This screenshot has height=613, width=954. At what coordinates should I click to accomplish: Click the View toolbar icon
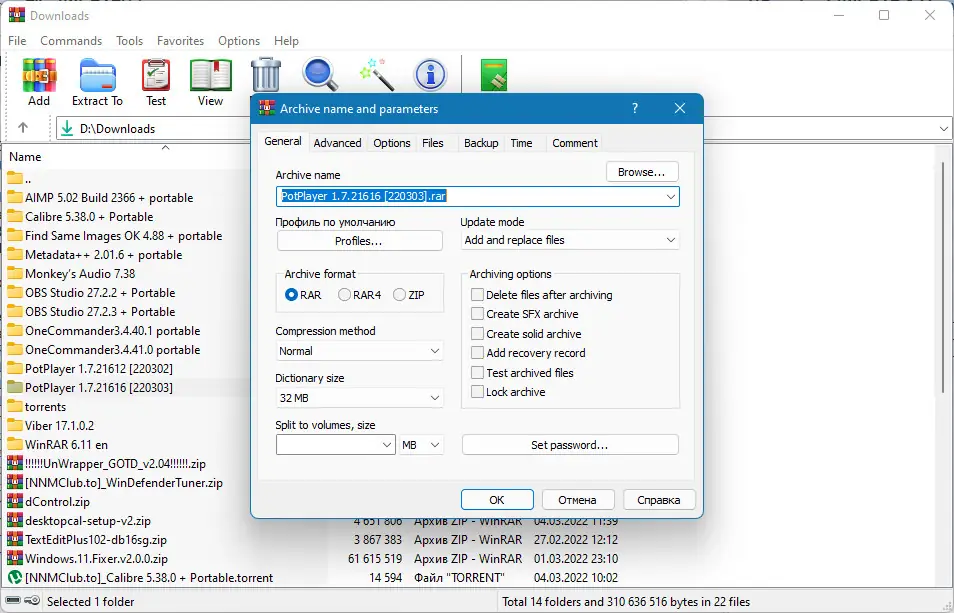[211, 75]
